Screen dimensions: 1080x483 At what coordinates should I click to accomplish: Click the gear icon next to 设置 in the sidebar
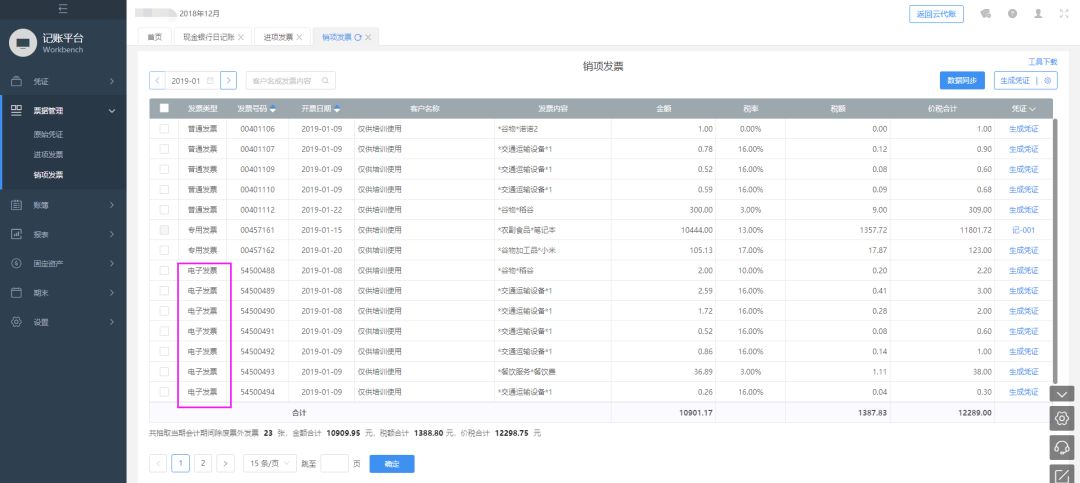point(17,322)
